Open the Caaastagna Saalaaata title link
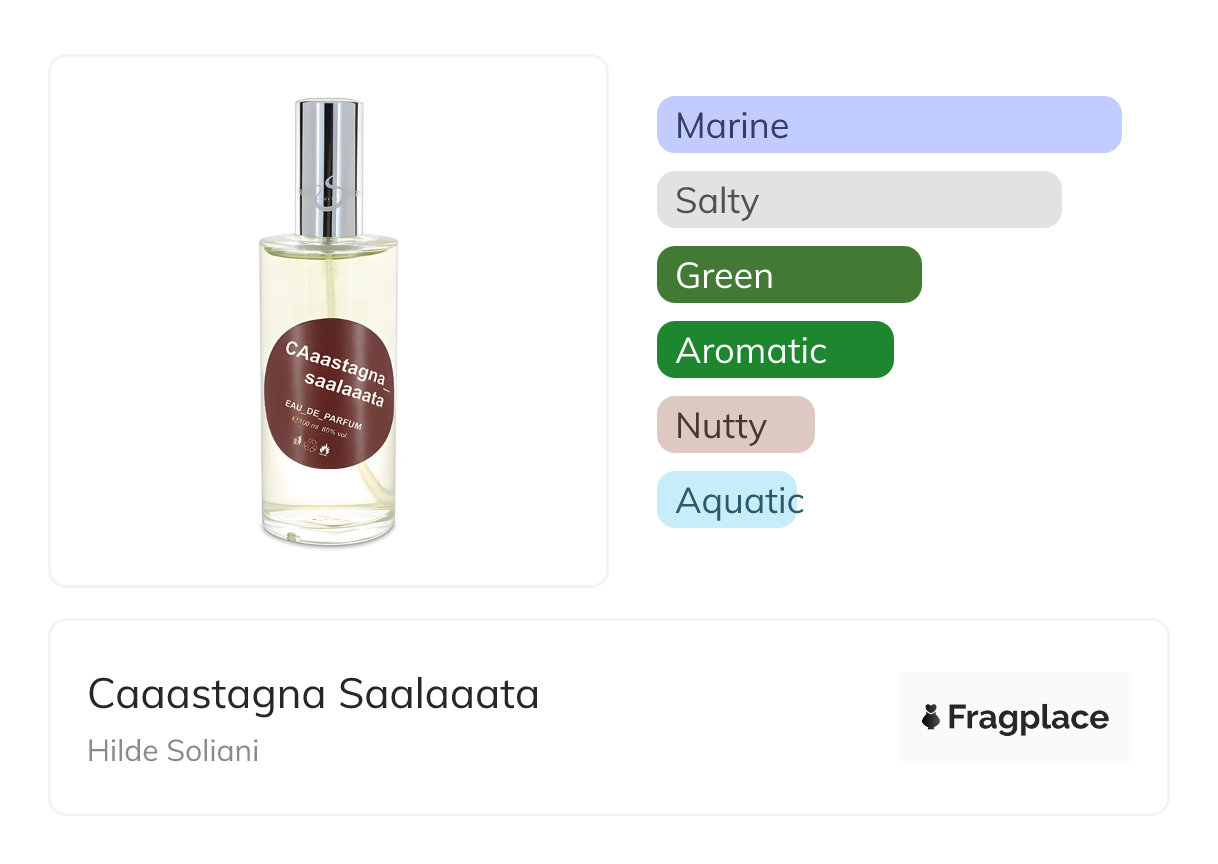This screenshot has height=864, width=1218. coord(314,694)
